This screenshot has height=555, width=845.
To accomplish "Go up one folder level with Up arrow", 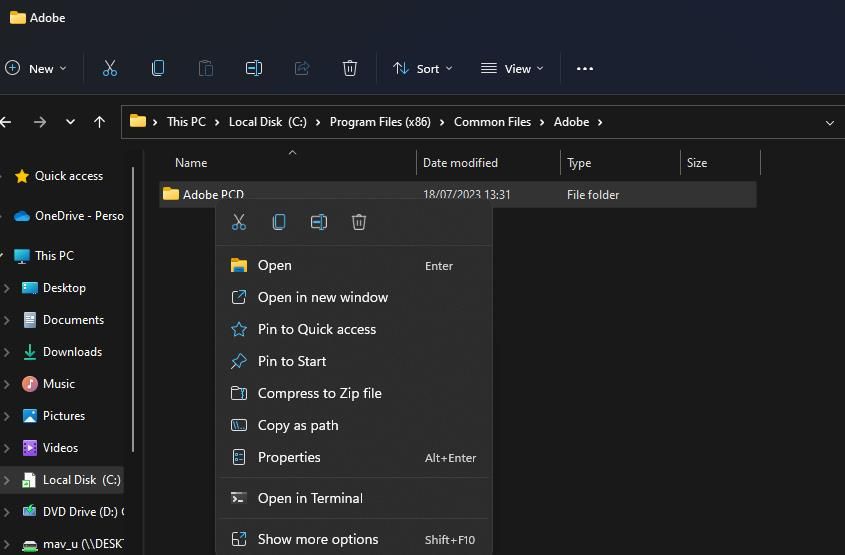I will [x=99, y=122].
